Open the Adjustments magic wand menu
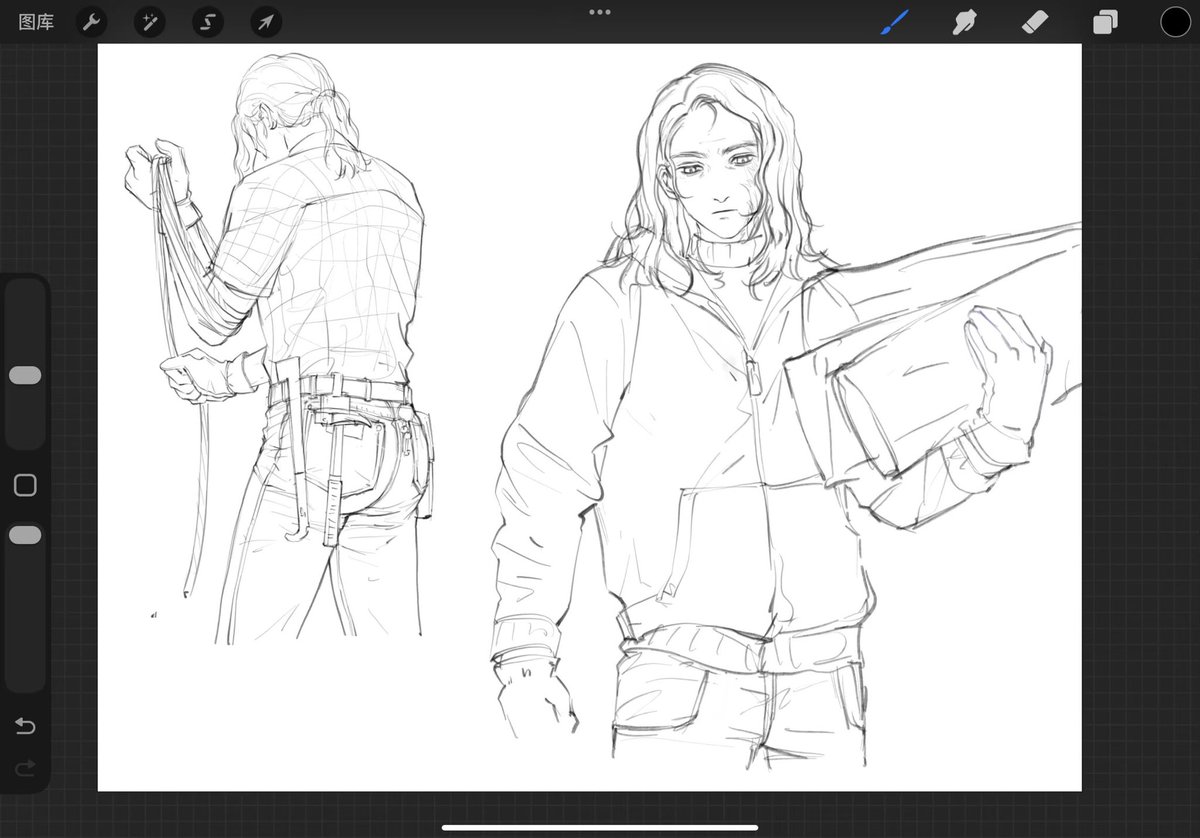 (150, 22)
